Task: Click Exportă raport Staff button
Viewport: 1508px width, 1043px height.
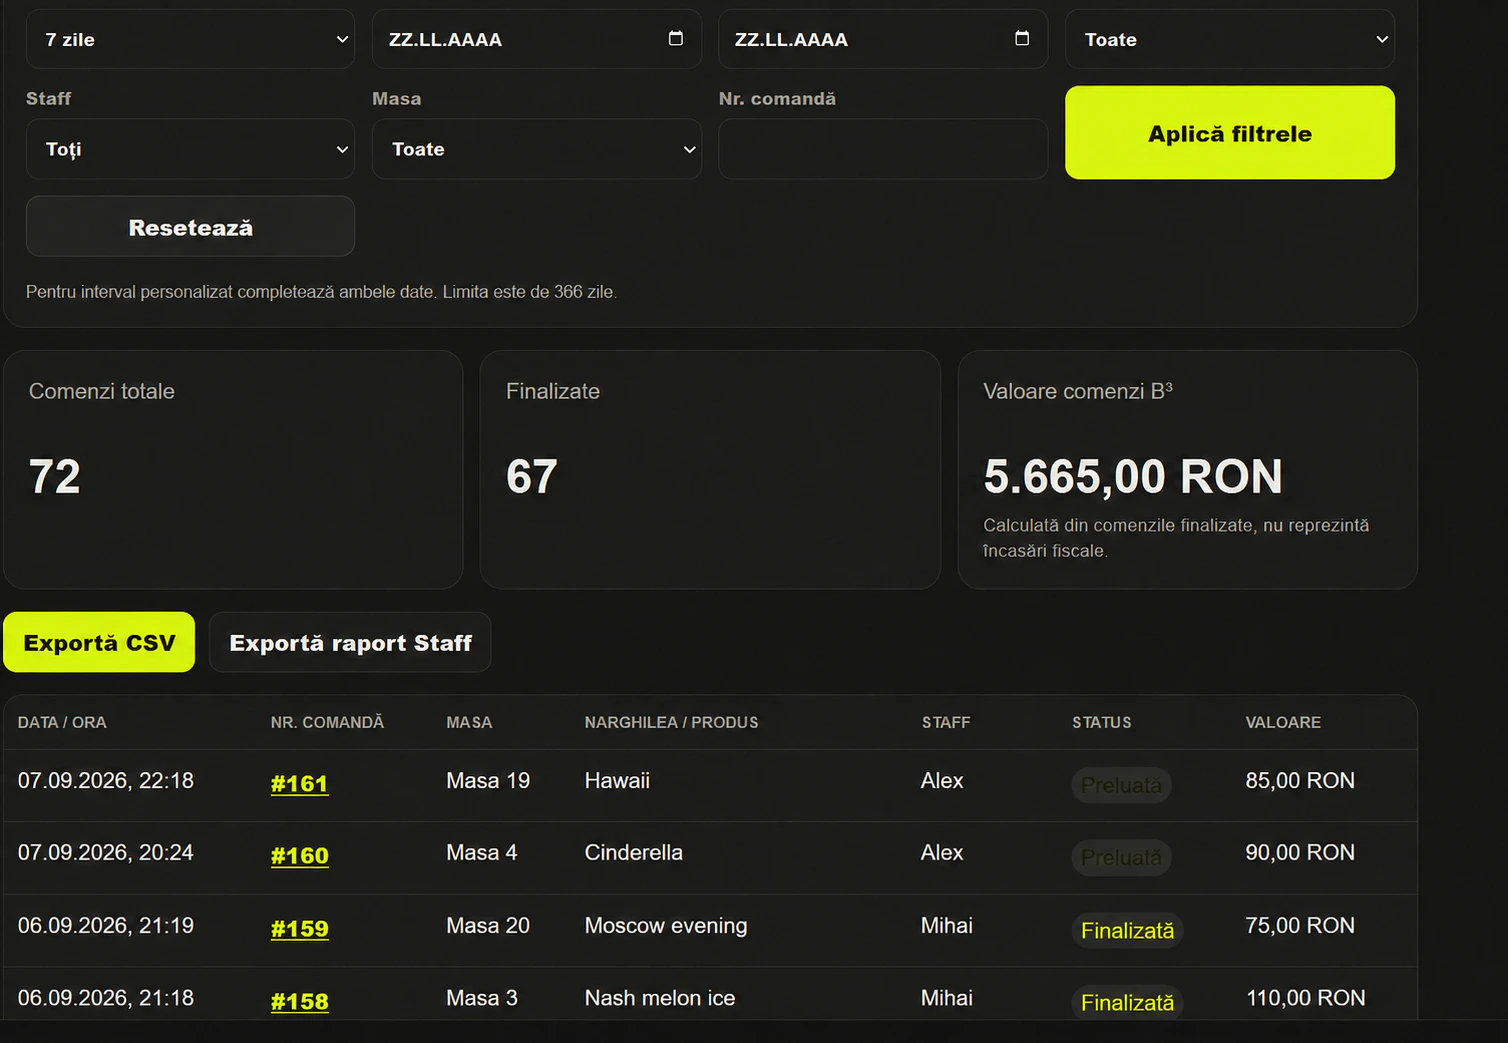Action: [350, 642]
